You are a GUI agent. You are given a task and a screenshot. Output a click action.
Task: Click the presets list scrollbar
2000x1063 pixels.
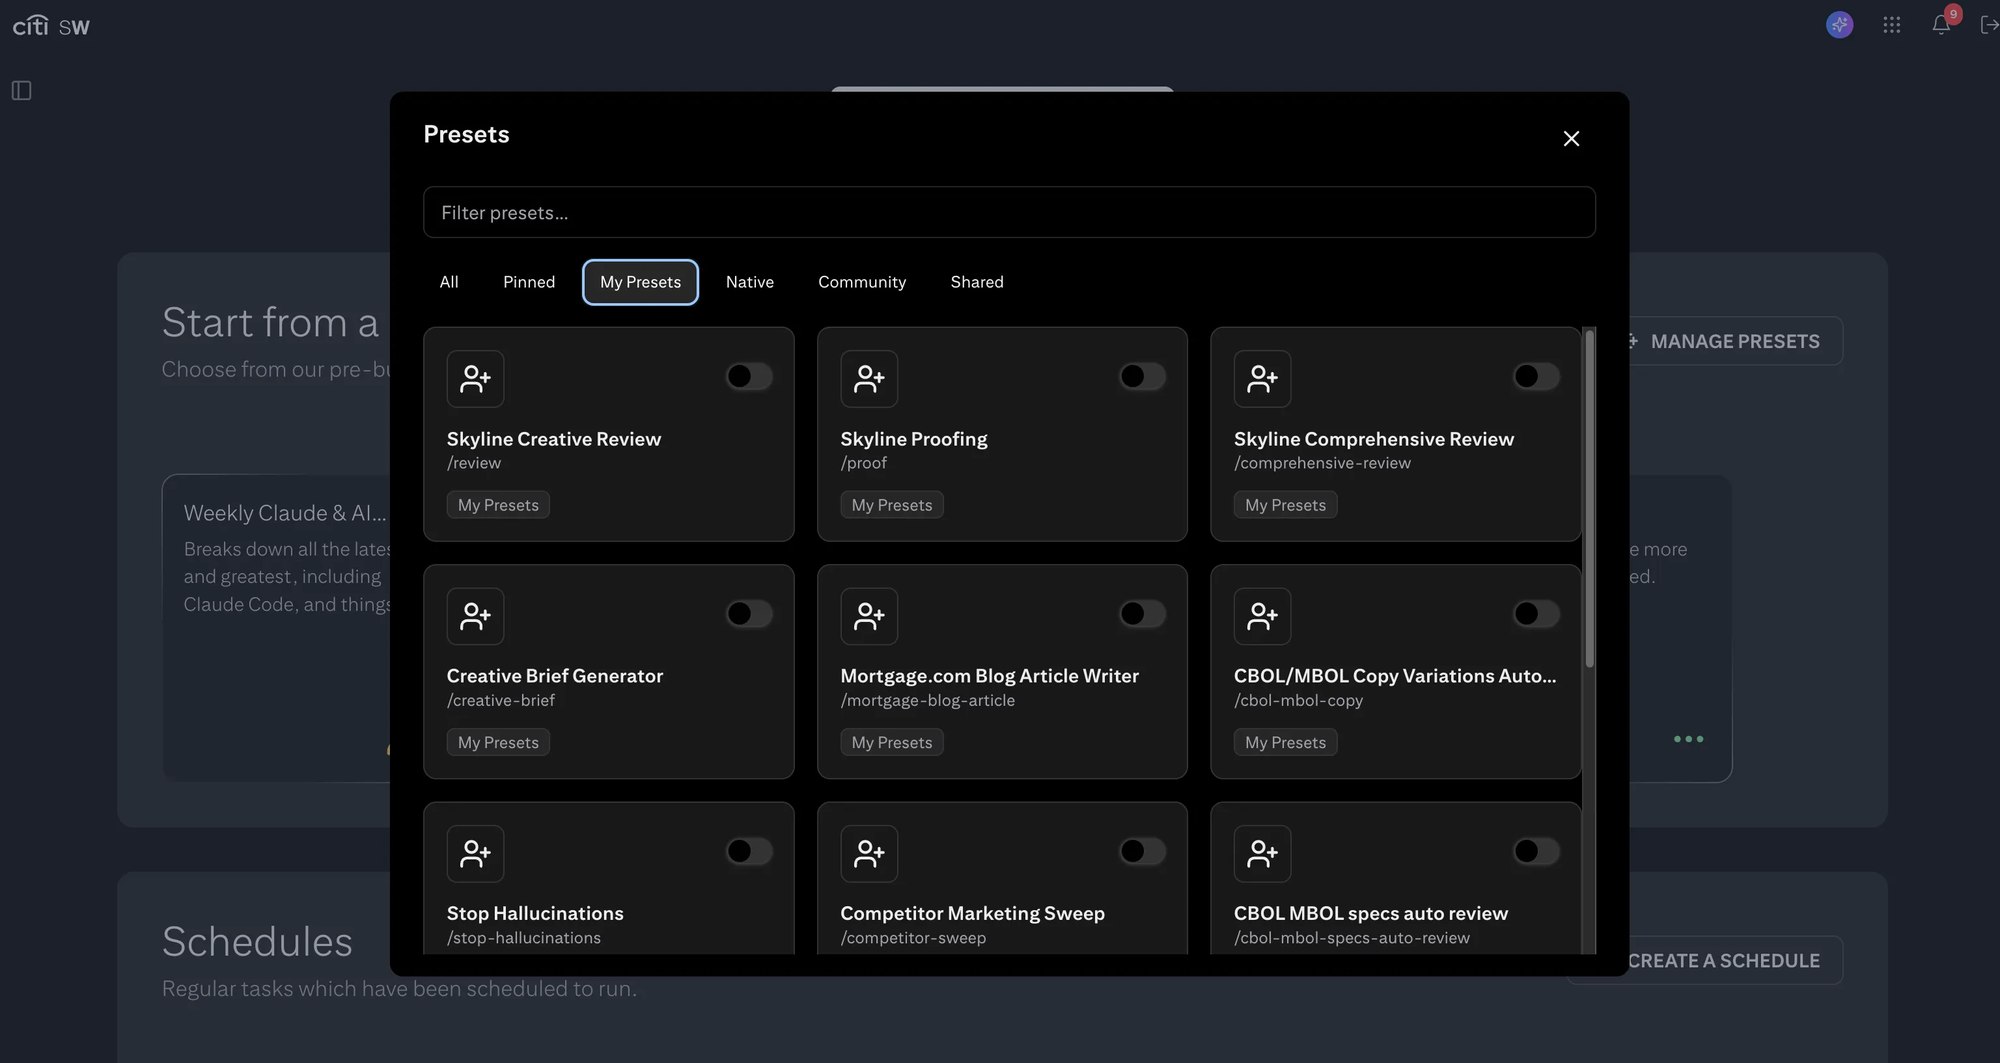pos(1589,499)
